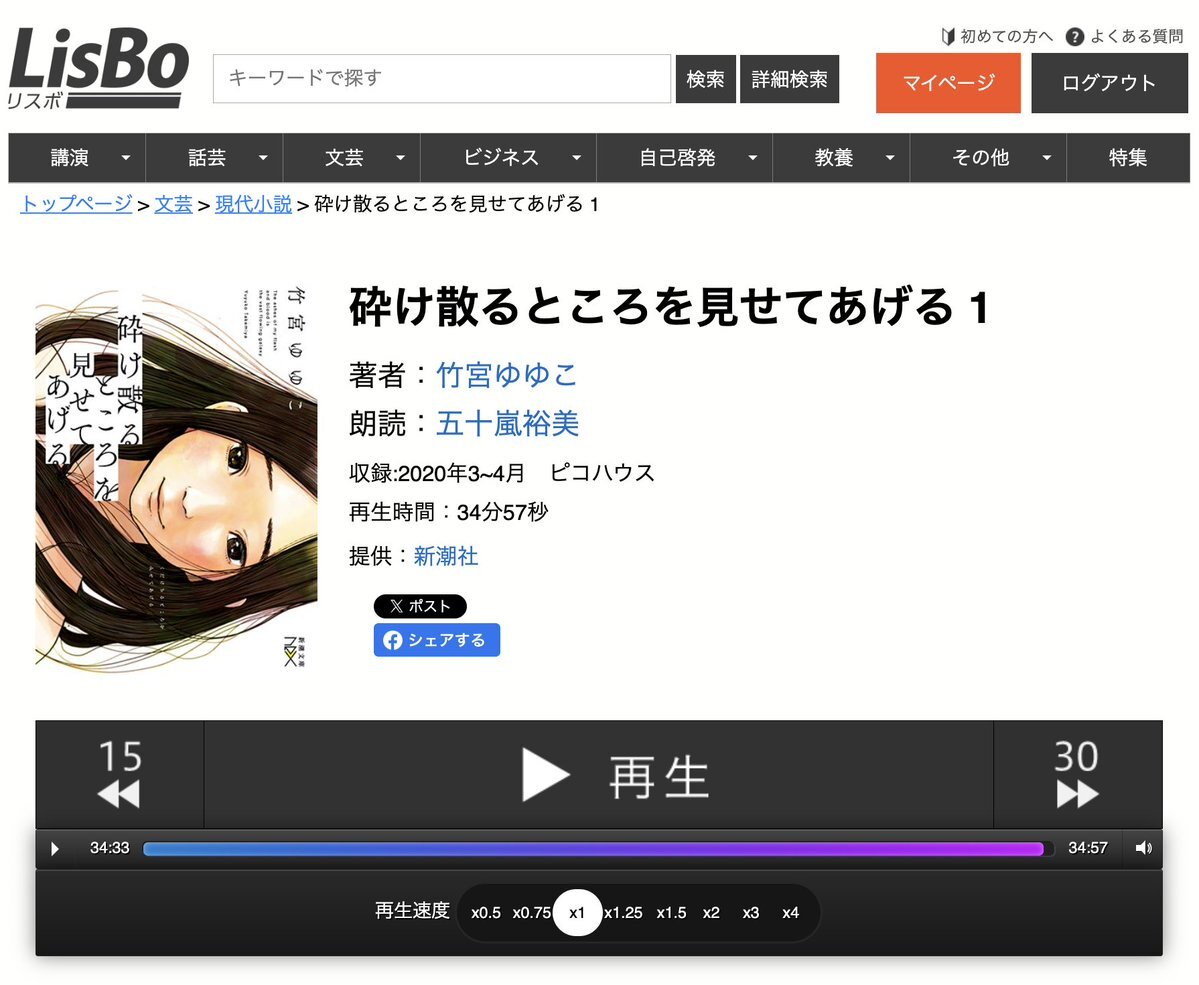Image resolution: width=1199 pixels, height=985 pixels.
Task: Skip forward 30 seconds
Action: coord(1077,774)
